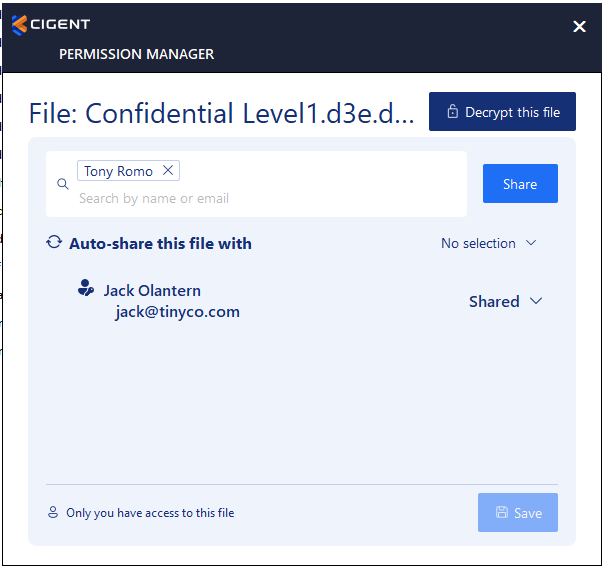Click the Decrypt this file button

point(502,112)
